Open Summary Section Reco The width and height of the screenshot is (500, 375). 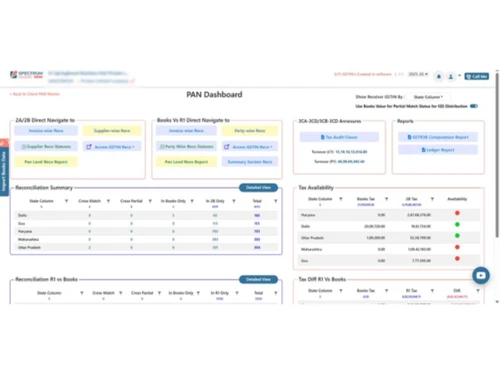click(x=250, y=162)
